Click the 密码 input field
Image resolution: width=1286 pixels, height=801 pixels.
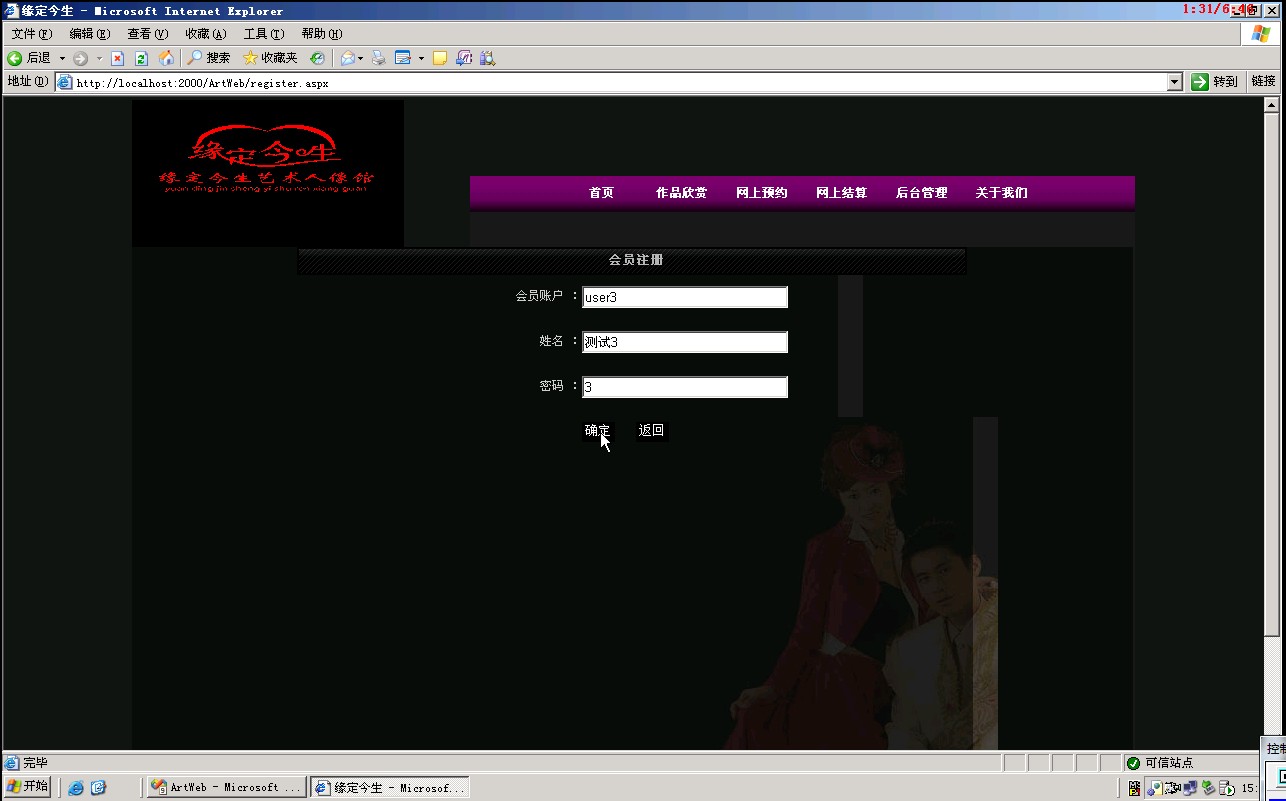[x=685, y=387]
